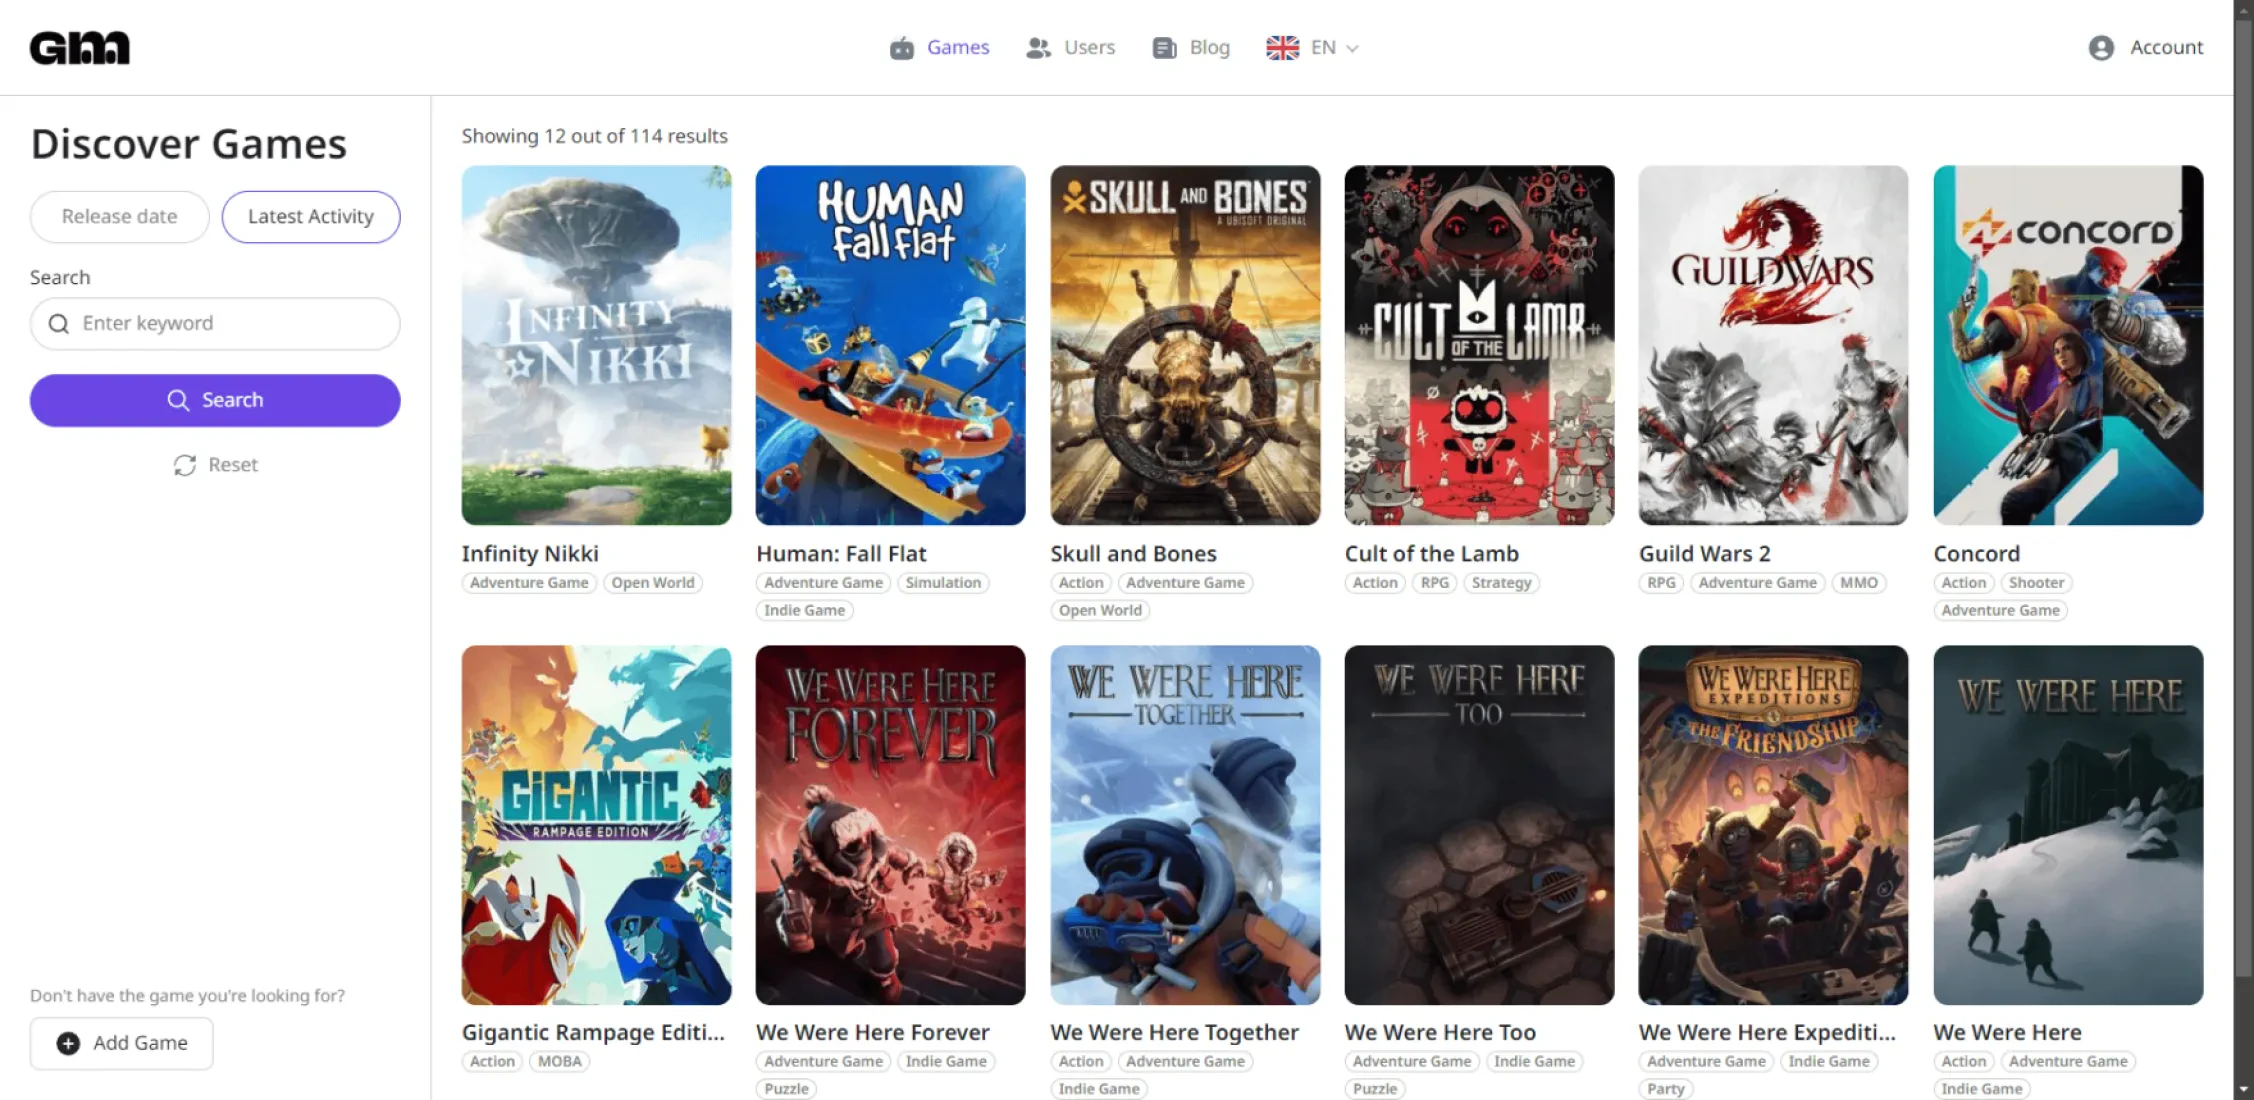Click the UK flag language icon

click(1282, 48)
